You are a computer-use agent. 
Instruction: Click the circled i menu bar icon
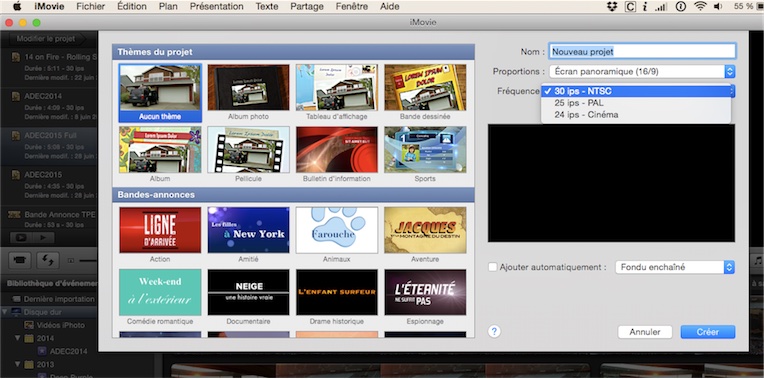(681, 6)
